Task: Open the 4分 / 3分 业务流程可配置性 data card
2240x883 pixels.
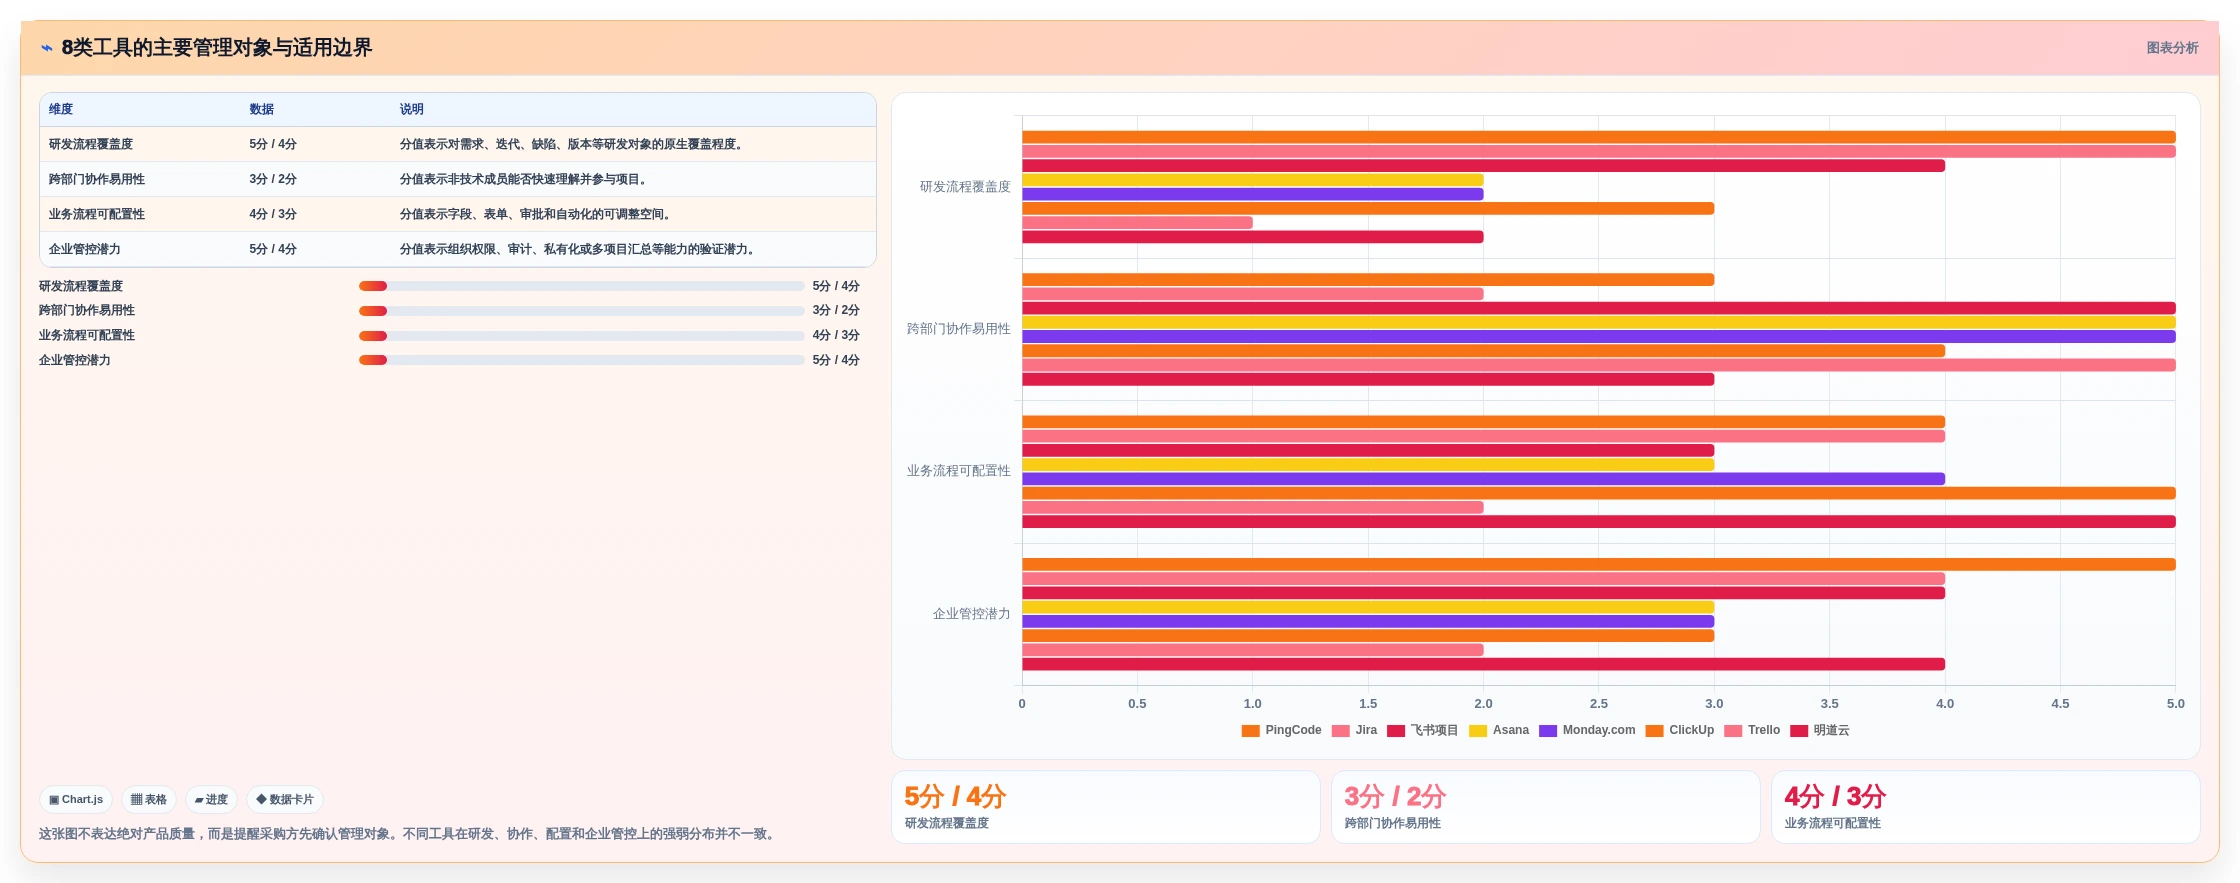Action: pos(1986,807)
